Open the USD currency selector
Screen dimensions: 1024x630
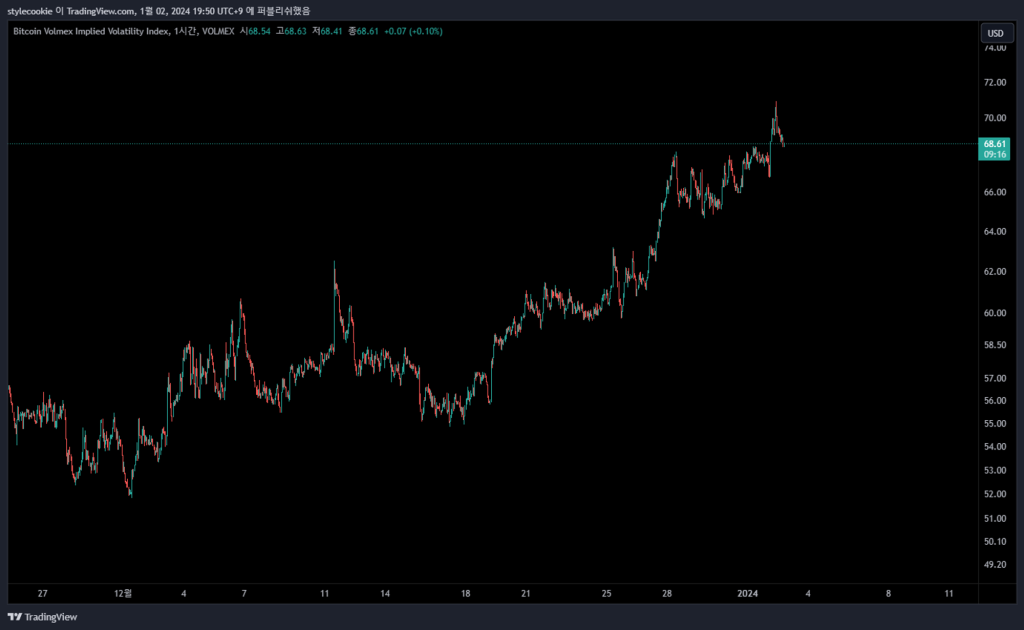pyautogui.click(x=995, y=33)
